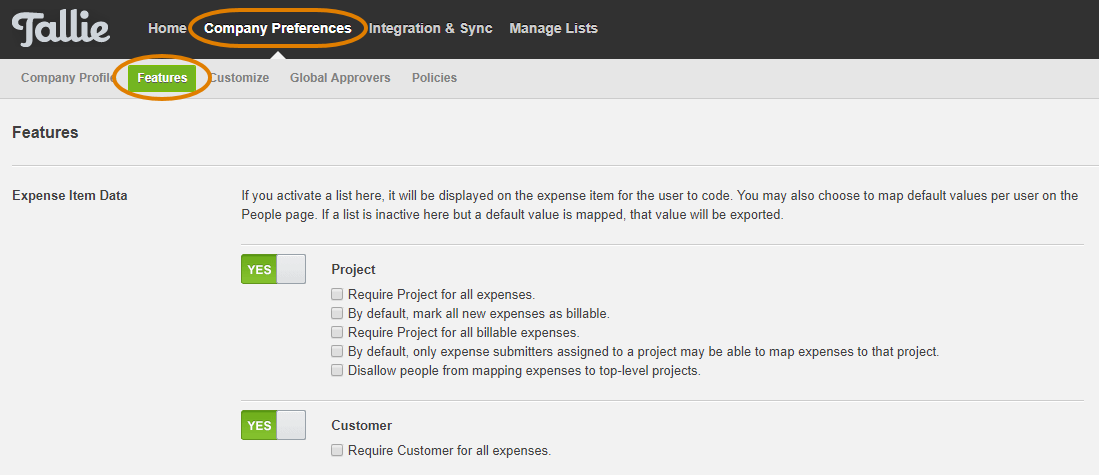
Task: Check Require Project for all expenses
Action: tap(337, 294)
